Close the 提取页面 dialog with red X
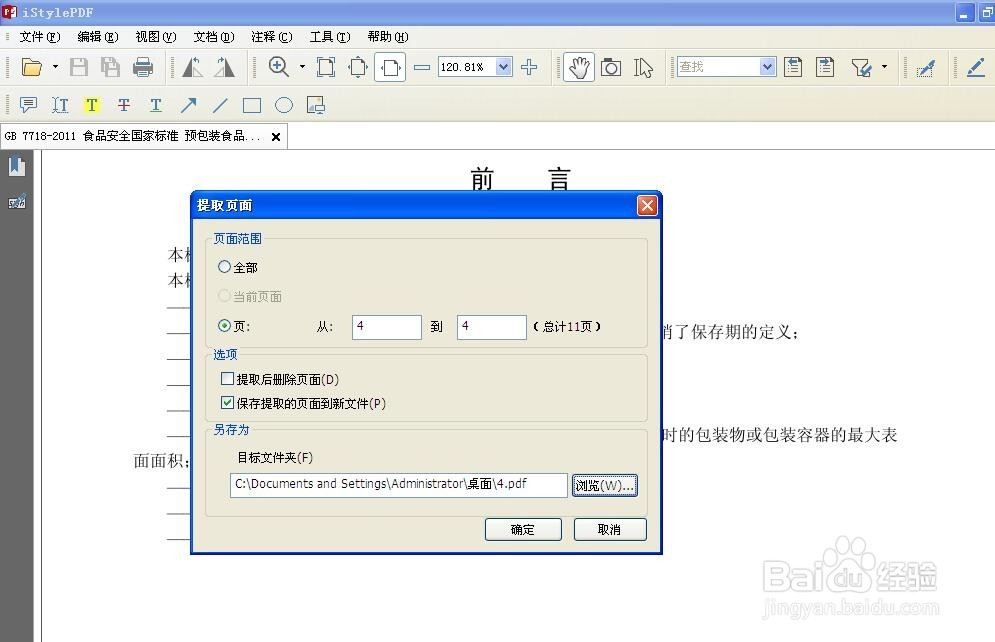The image size is (995, 642). [647, 206]
